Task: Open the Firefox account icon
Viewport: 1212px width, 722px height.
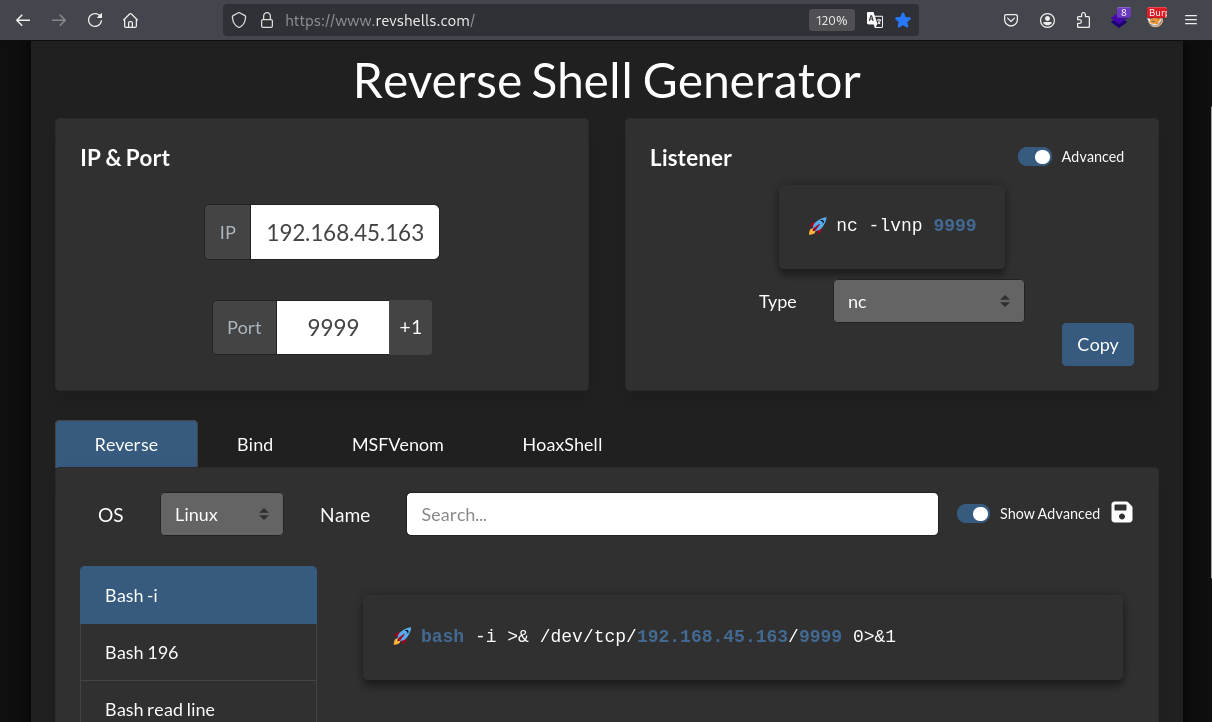Action: tap(1047, 20)
